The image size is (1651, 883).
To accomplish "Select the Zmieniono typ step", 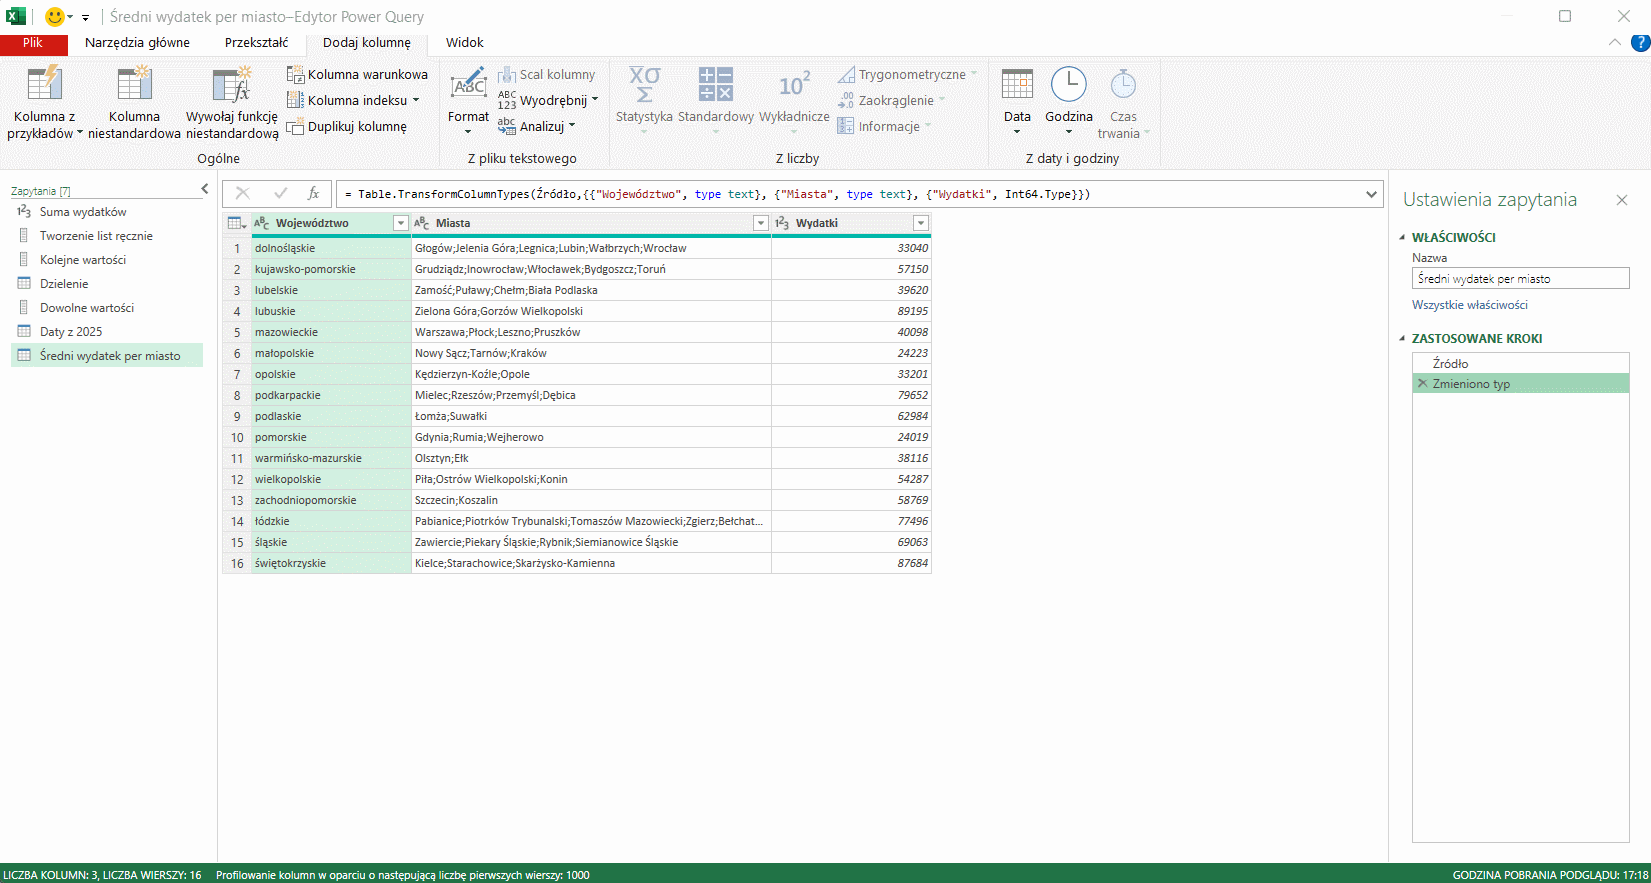I will pos(1521,383).
